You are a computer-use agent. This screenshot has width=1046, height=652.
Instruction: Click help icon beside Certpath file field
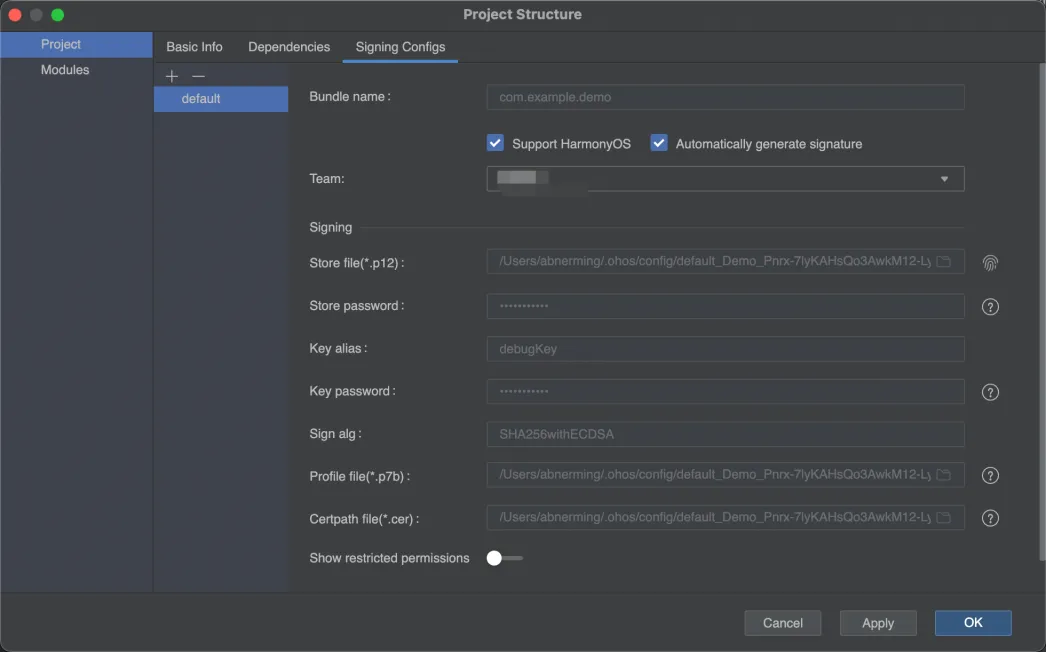[990, 518]
